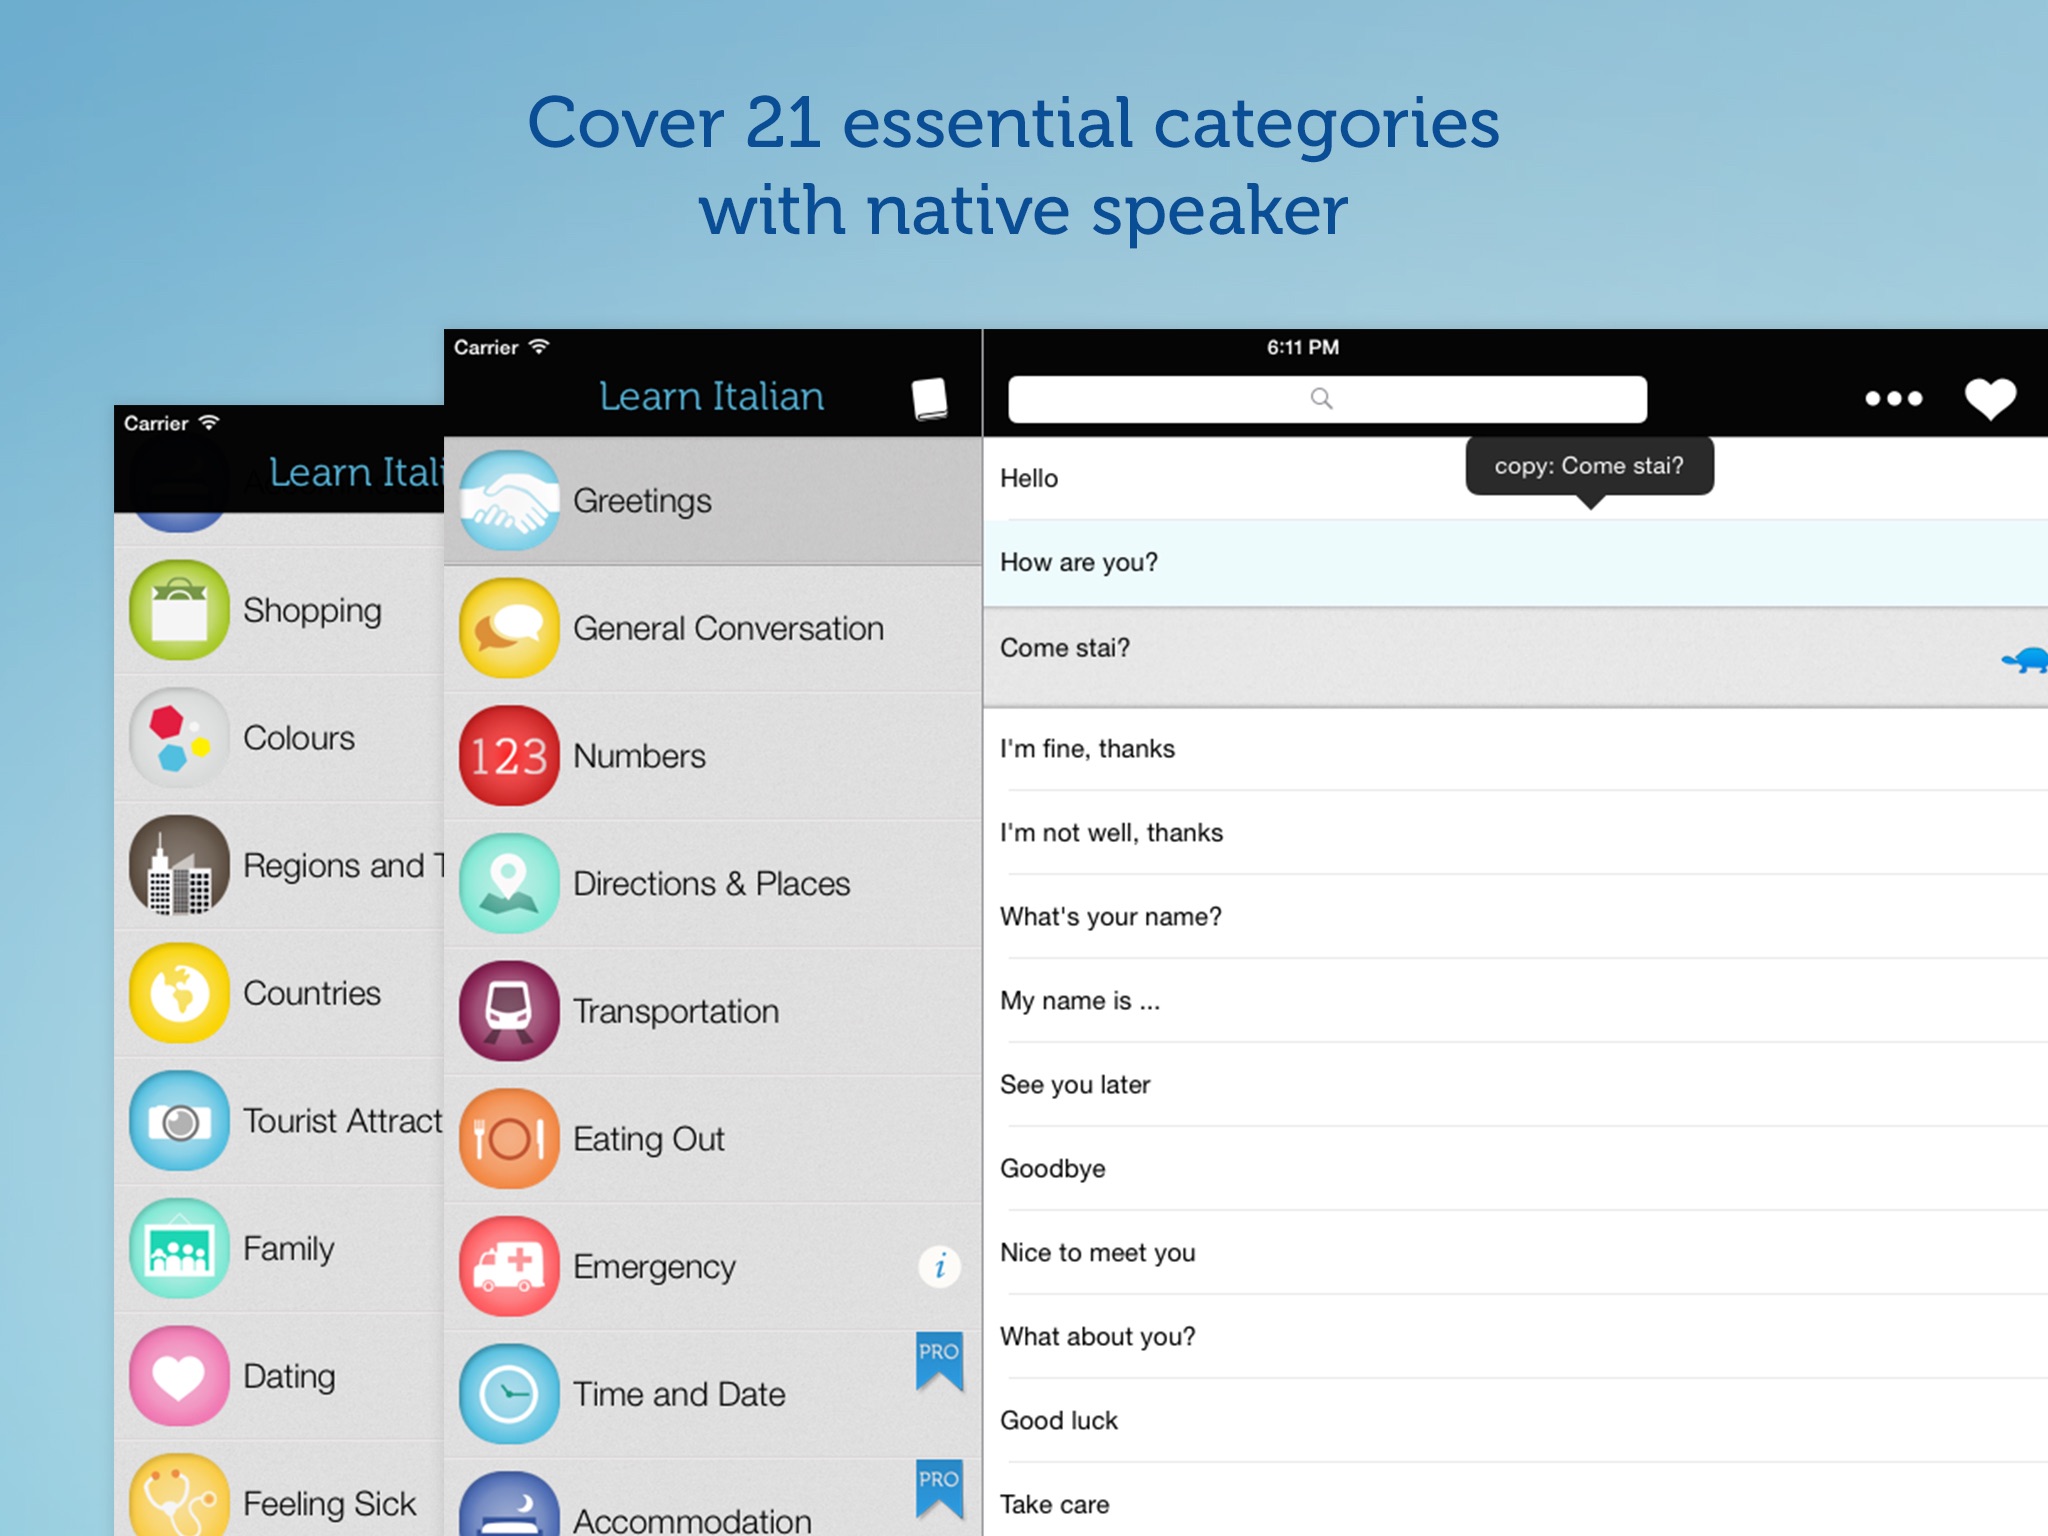Tap the heart favorites icon
Image resolution: width=2048 pixels, height=1536 pixels.
coord(1989,399)
